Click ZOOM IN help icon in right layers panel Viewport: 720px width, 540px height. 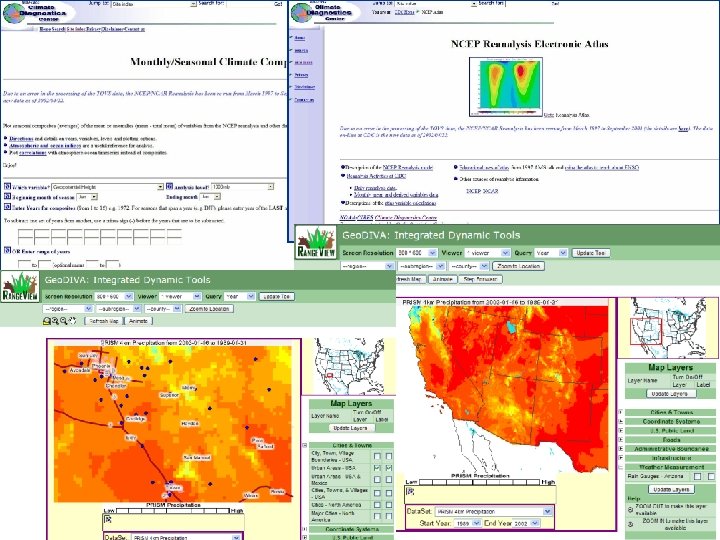pos(630,524)
